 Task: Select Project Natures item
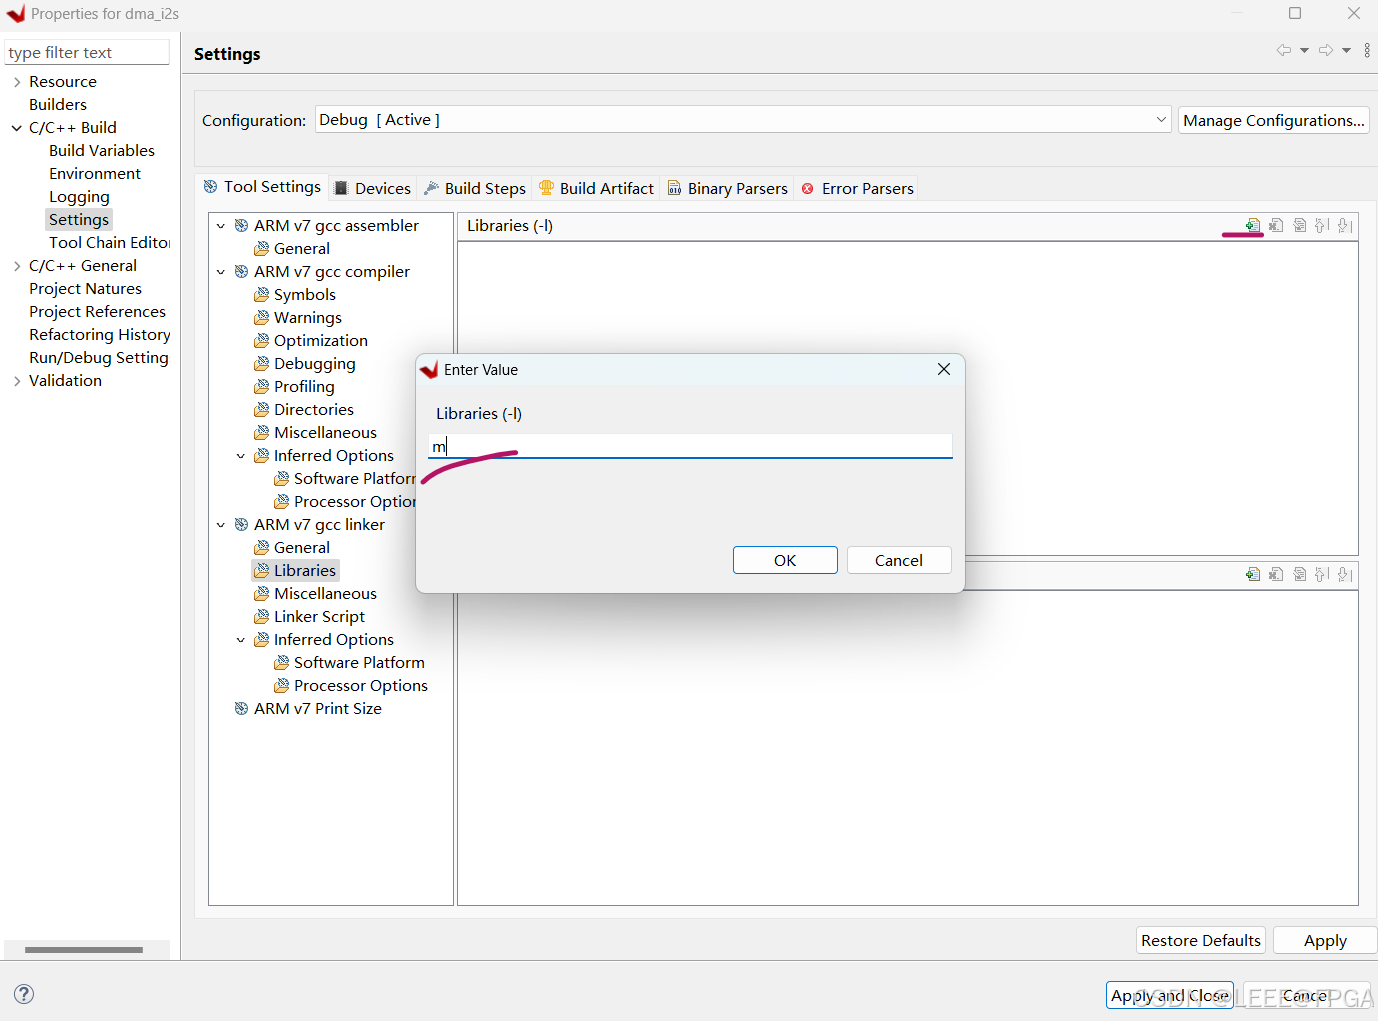point(85,289)
